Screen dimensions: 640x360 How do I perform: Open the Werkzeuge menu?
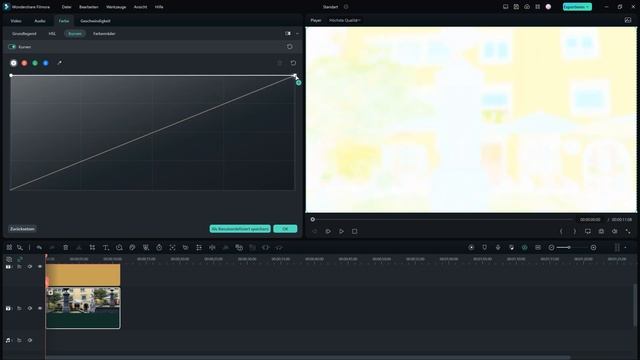[116, 7]
